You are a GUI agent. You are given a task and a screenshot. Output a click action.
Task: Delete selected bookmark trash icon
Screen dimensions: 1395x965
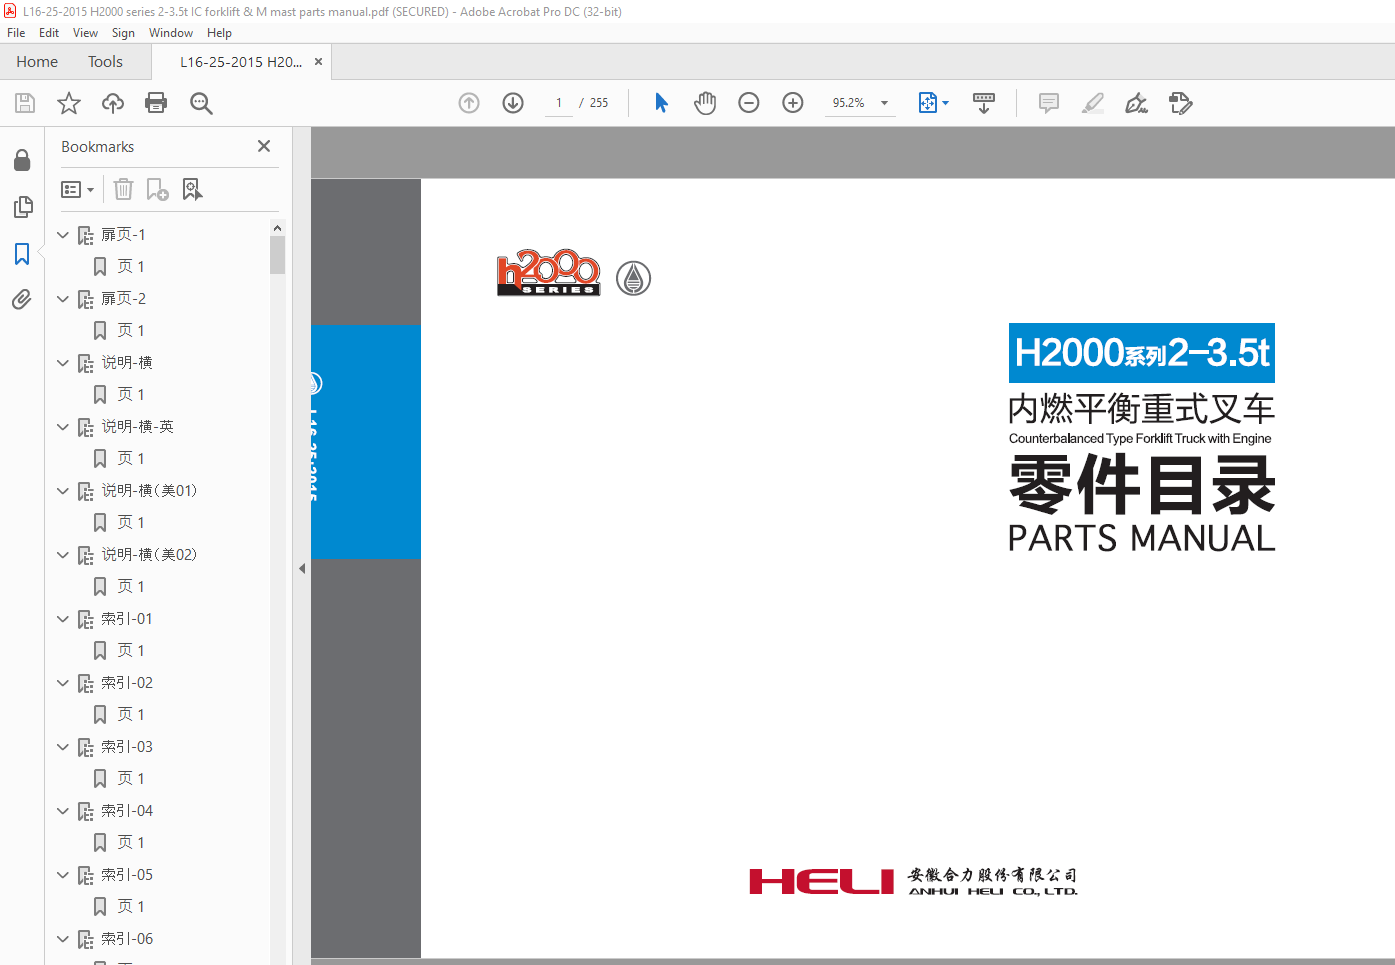[x=123, y=189]
